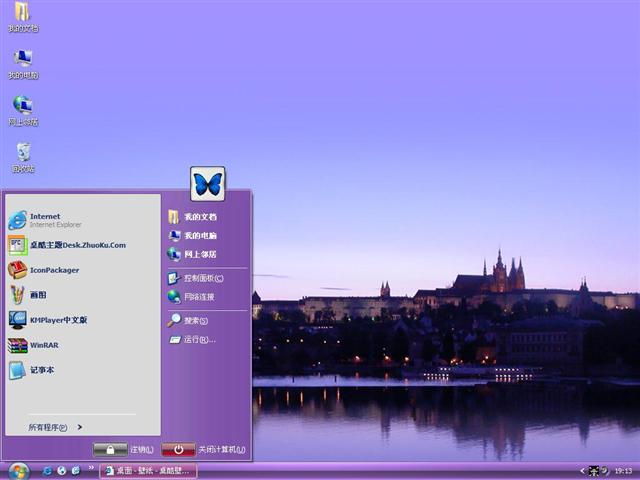The height and width of the screenshot is (480, 640).
Task: Open 我的文档 in Start menu right panel
Action: coord(199,217)
